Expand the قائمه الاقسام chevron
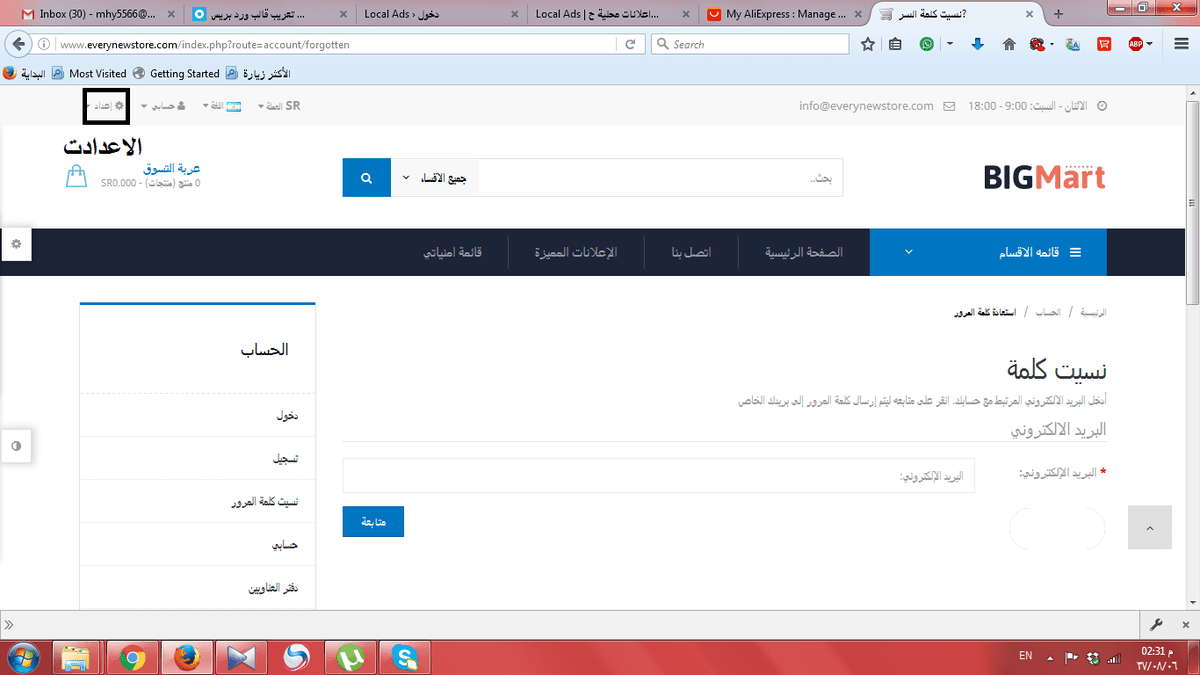 909,252
